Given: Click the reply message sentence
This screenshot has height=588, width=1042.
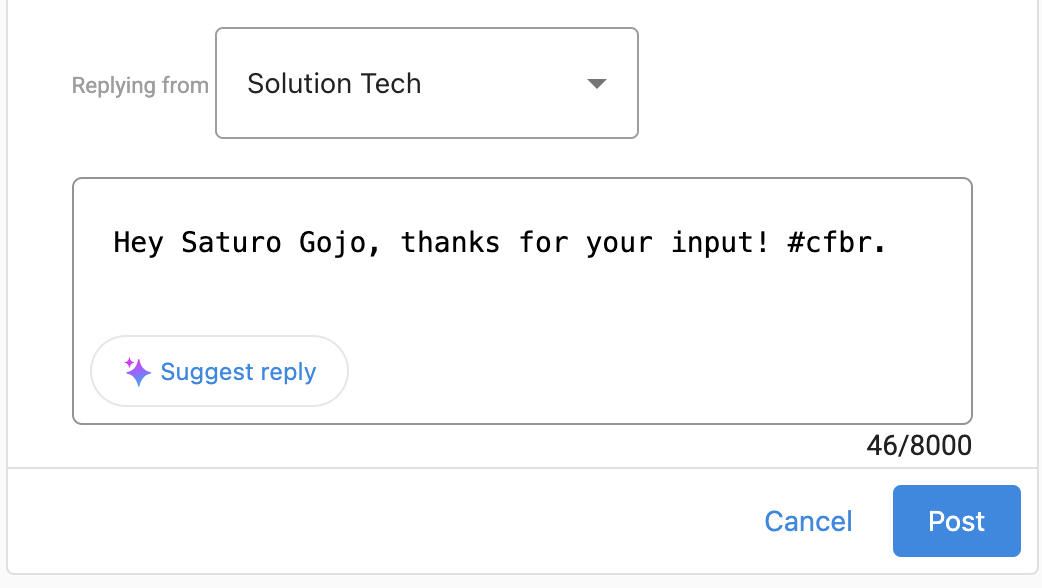Looking at the screenshot, I should click(500, 242).
